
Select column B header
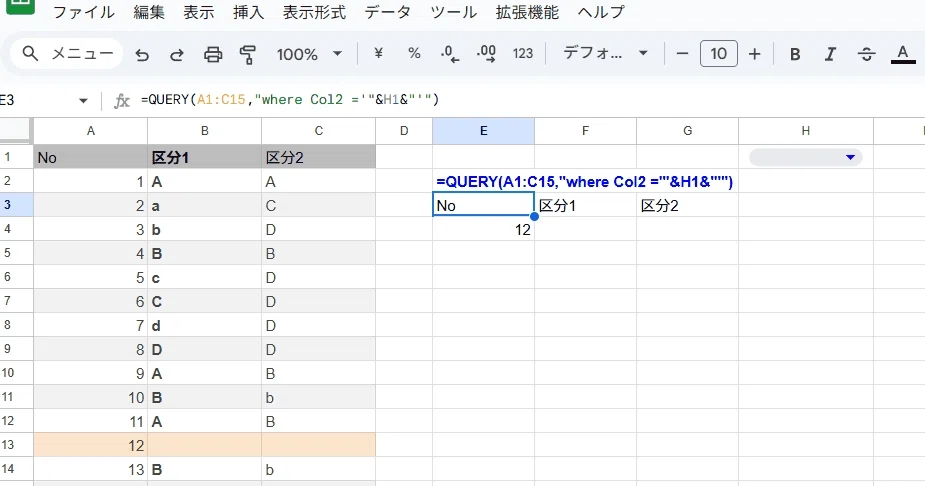(204, 131)
